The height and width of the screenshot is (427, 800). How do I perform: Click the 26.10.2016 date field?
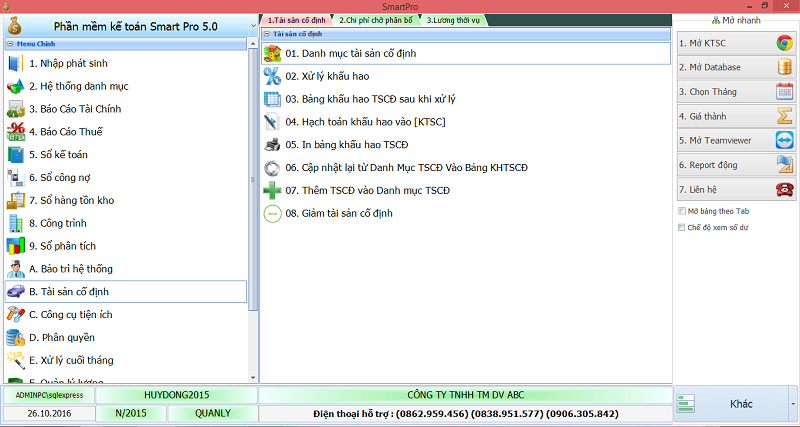[x=49, y=414]
